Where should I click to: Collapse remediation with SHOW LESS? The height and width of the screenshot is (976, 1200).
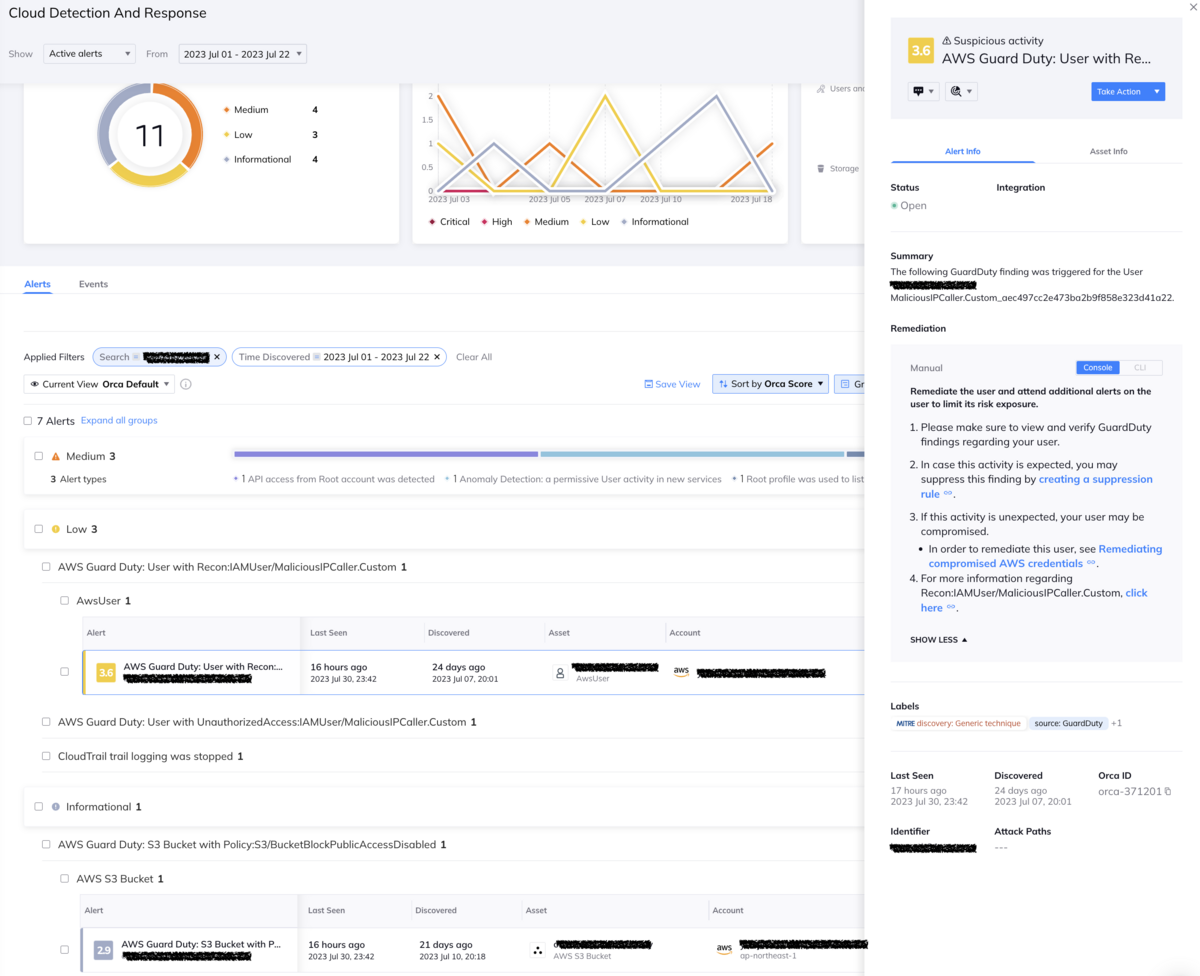coord(938,640)
